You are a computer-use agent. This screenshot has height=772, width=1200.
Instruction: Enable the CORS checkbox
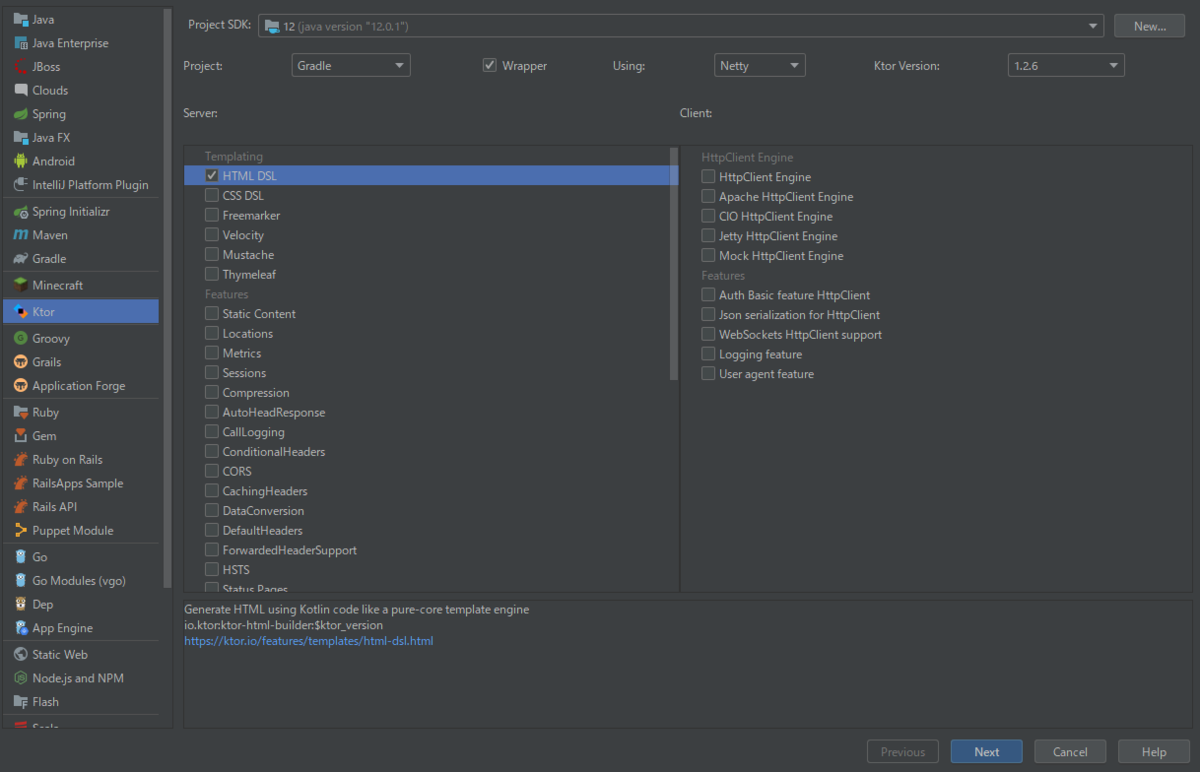(x=212, y=471)
